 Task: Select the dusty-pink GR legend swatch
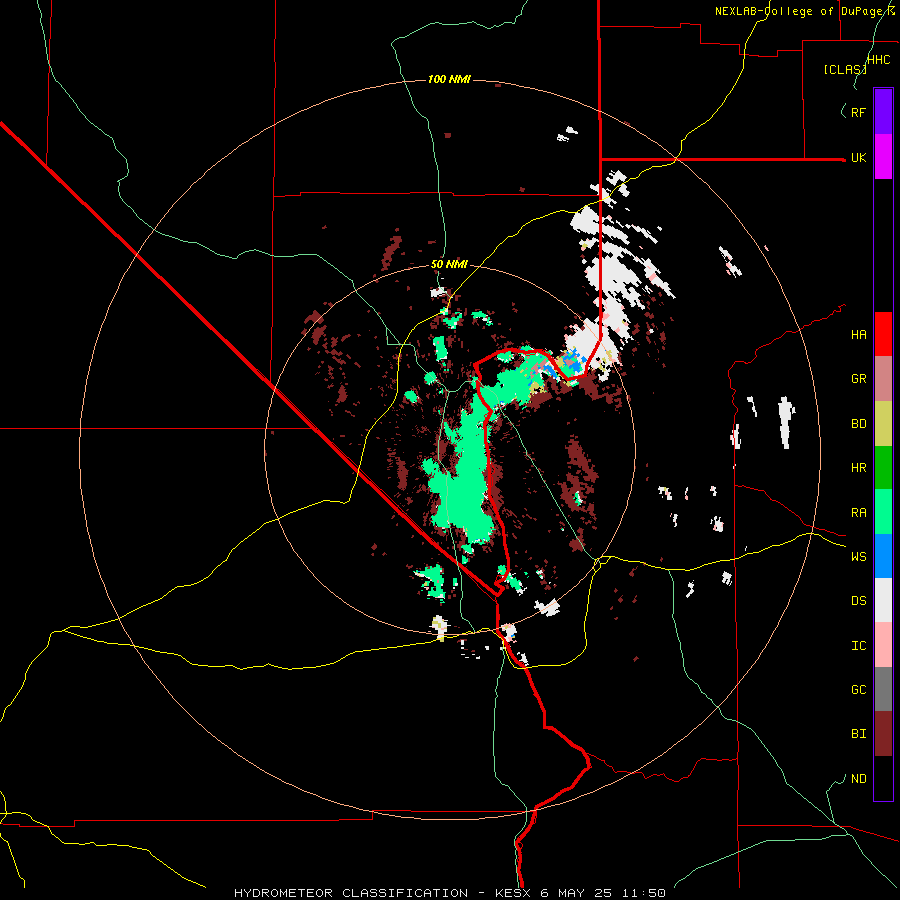click(883, 379)
